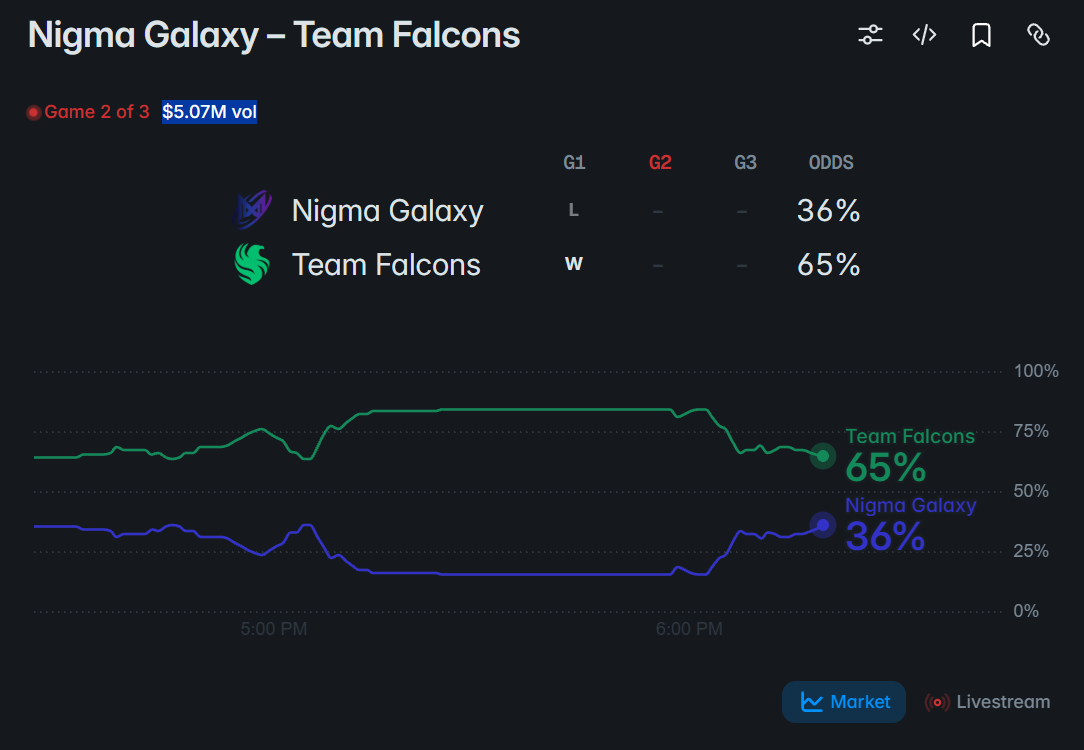Image resolution: width=1084 pixels, height=750 pixels.
Task: Open the chart settings sliders icon
Action: 870,35
